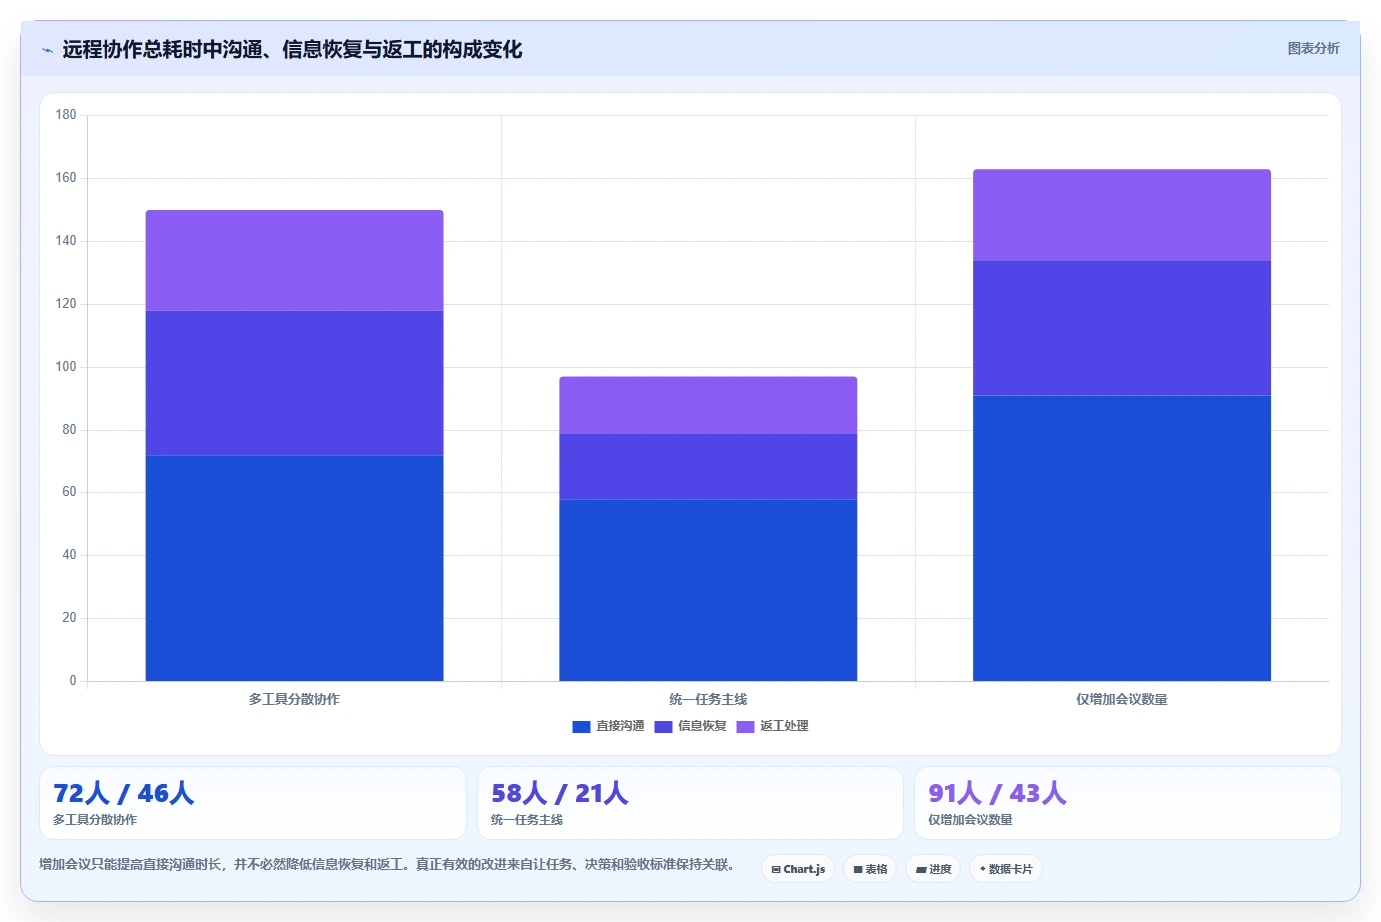Click the 多工具分散协作 x-axis label
Image resolution: width=1381 pixels, height=922 pixels.
[x=294, y=699]
